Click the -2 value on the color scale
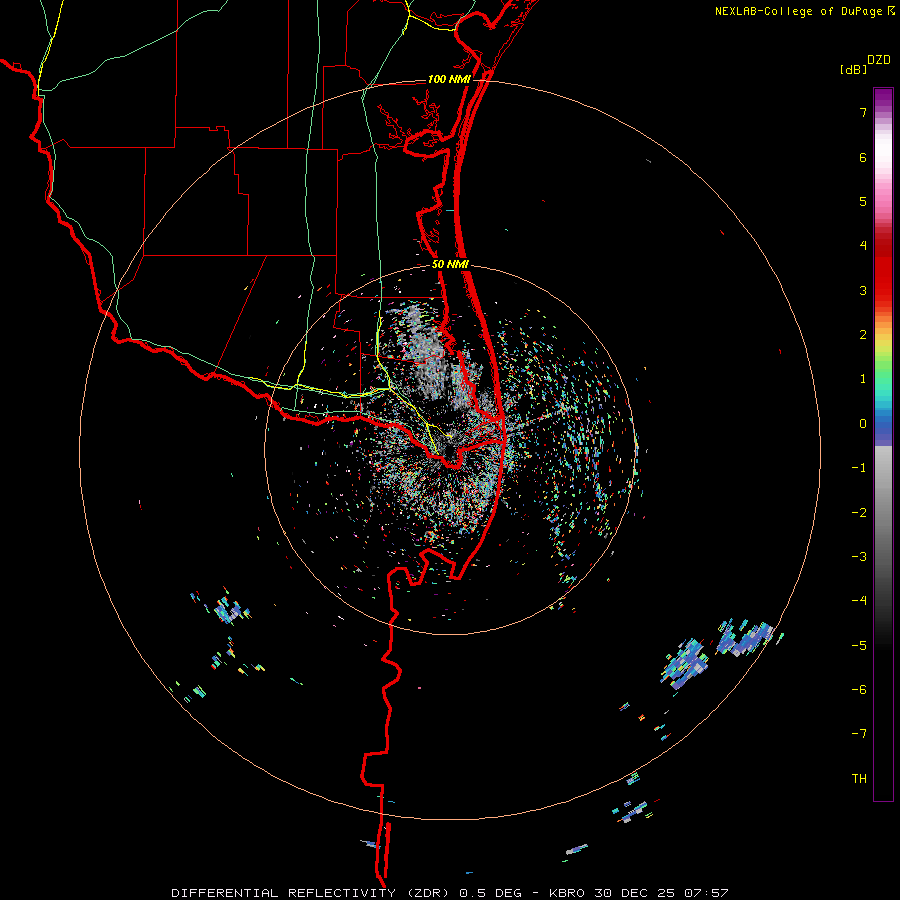Viewport: 900px width, 900px height. click(x=859, y=513)
